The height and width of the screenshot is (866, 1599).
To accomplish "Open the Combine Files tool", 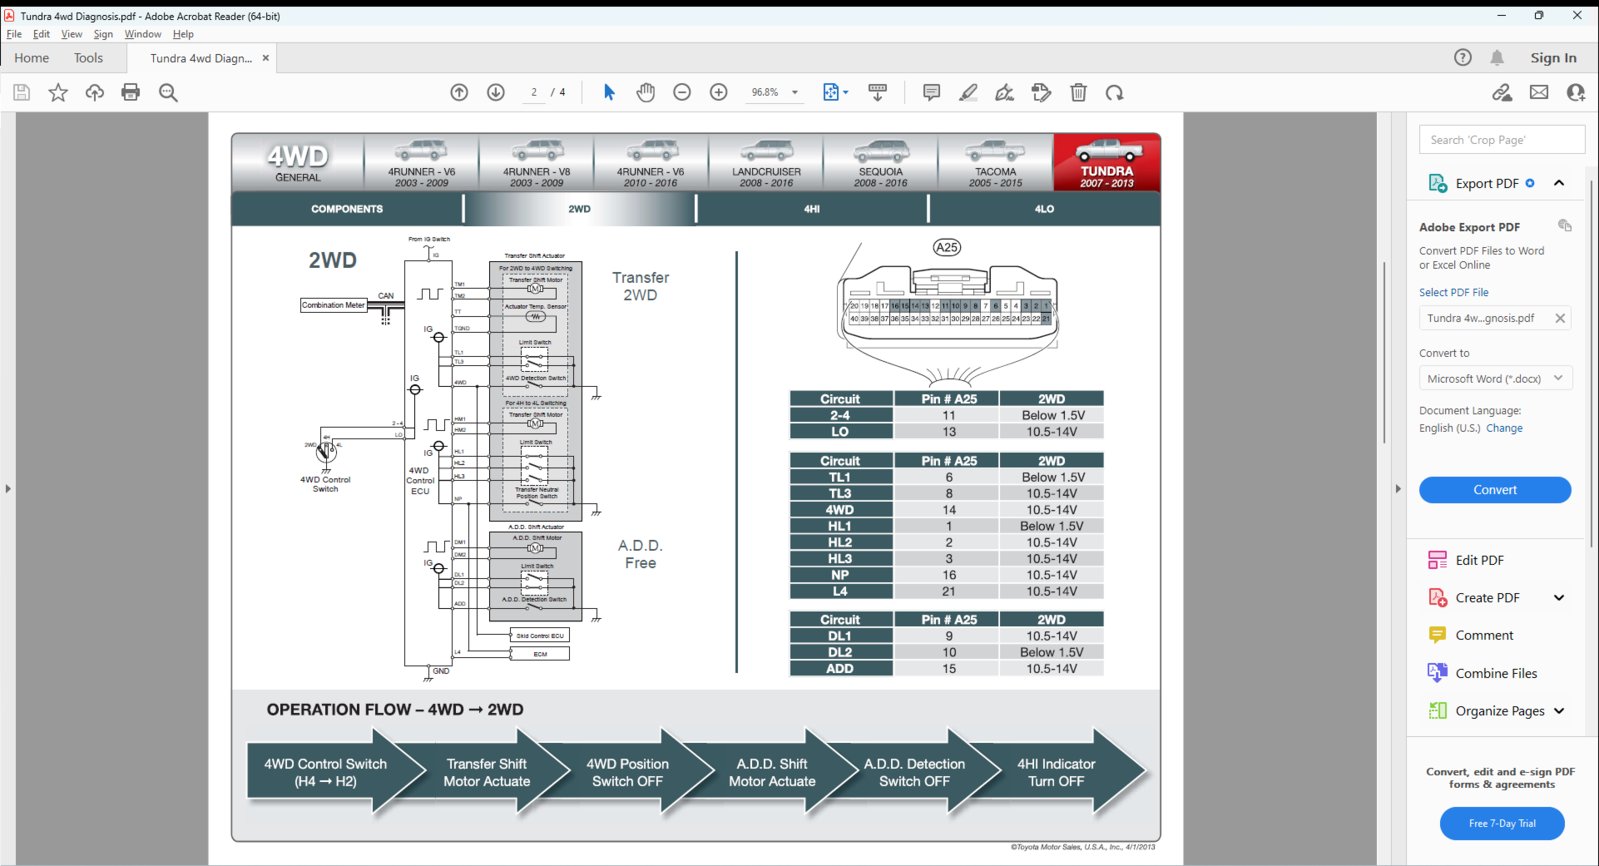I will click(1496, 673).
